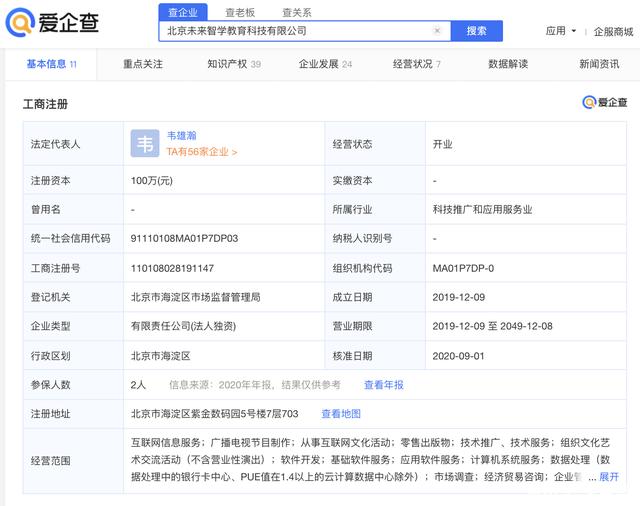Select registered capital 100万(元)
The width and height of the screenshot is (640, 506).
click(x=151, y=180)
